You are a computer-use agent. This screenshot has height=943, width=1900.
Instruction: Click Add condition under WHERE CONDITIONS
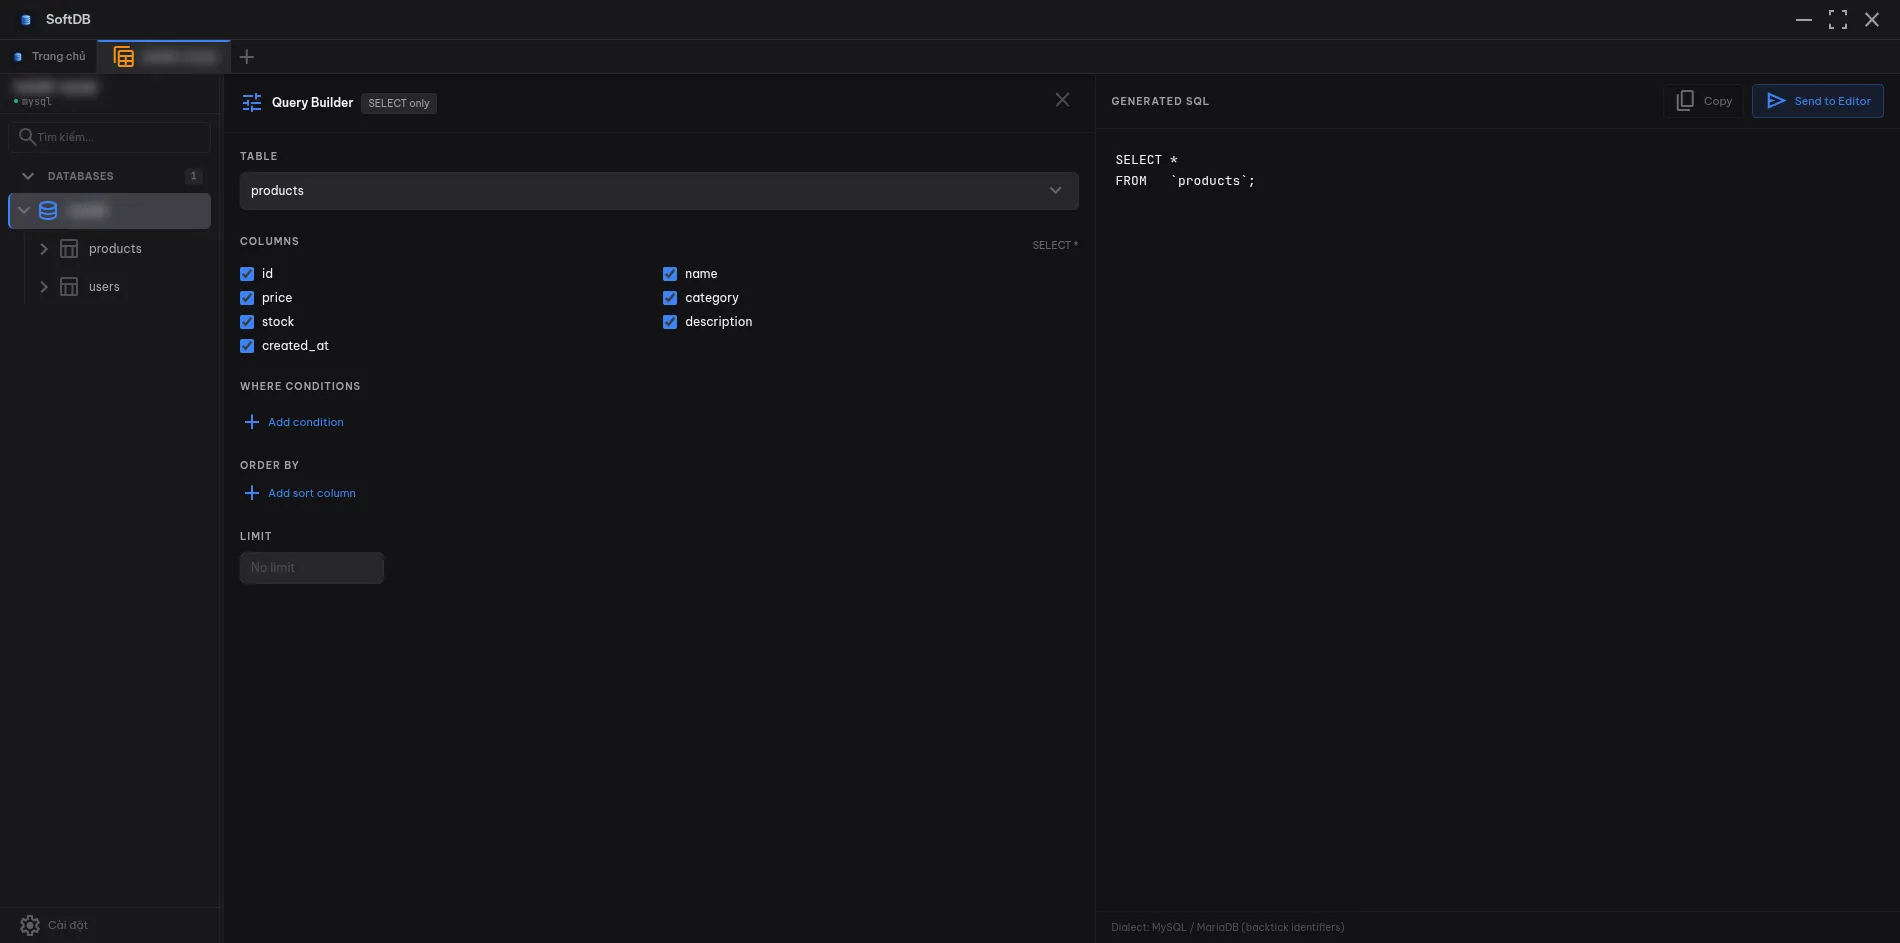[x=293, y=422]
